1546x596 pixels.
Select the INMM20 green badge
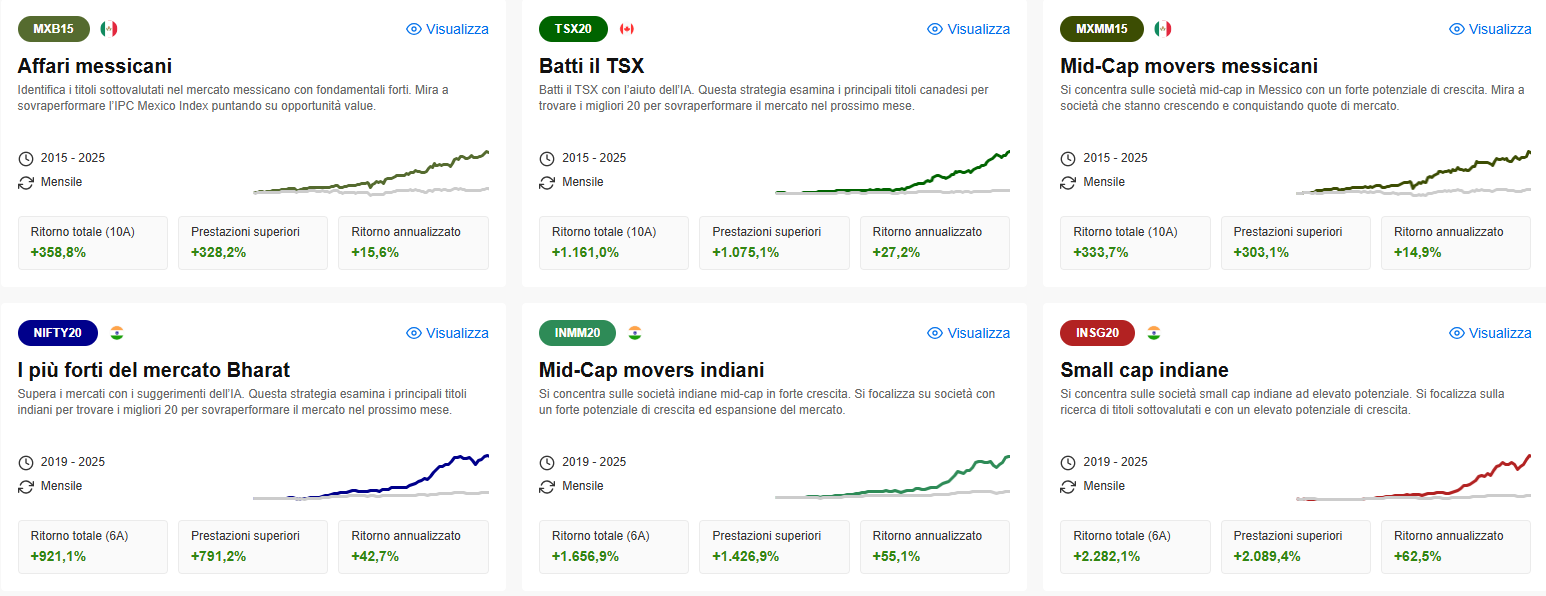click(579, 333)
